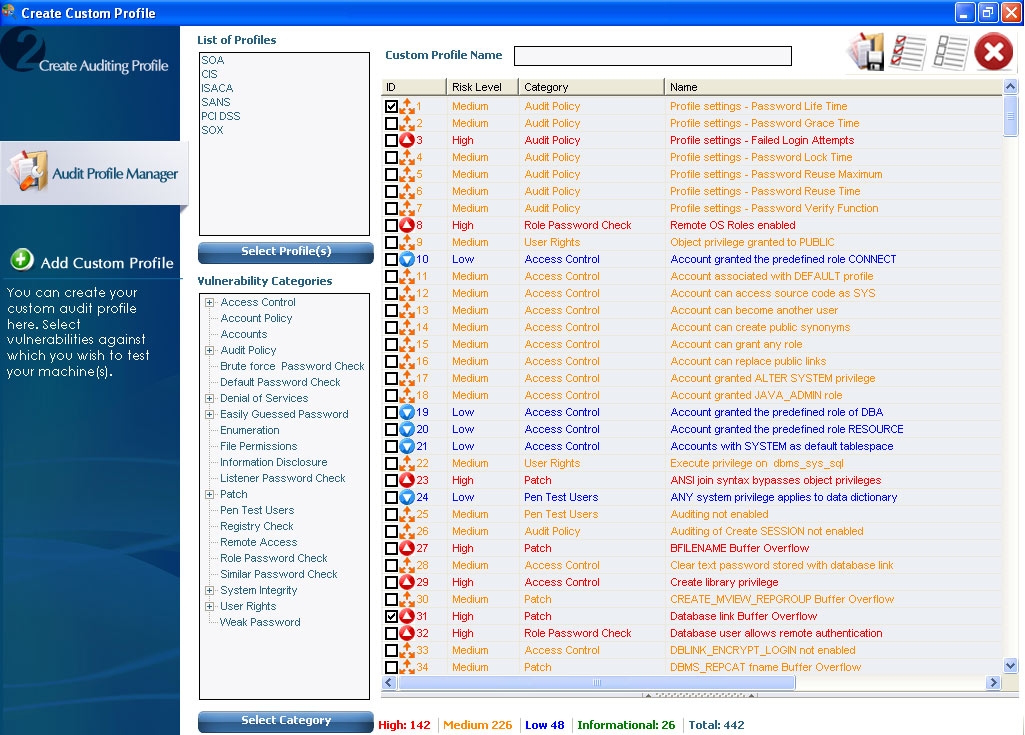Select the Weak Password category
Viewport: 1025px width, 735px height.
260,623
